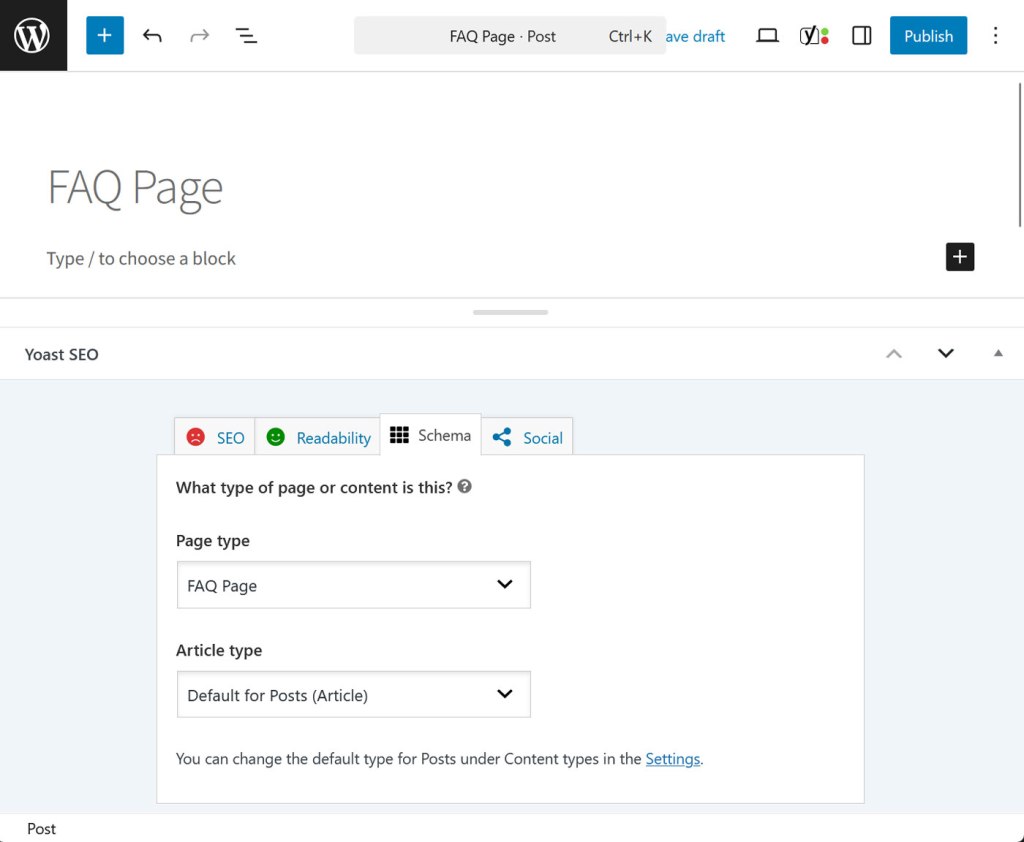
Task: Switch to the SEO tab
Action: point(215,437)
